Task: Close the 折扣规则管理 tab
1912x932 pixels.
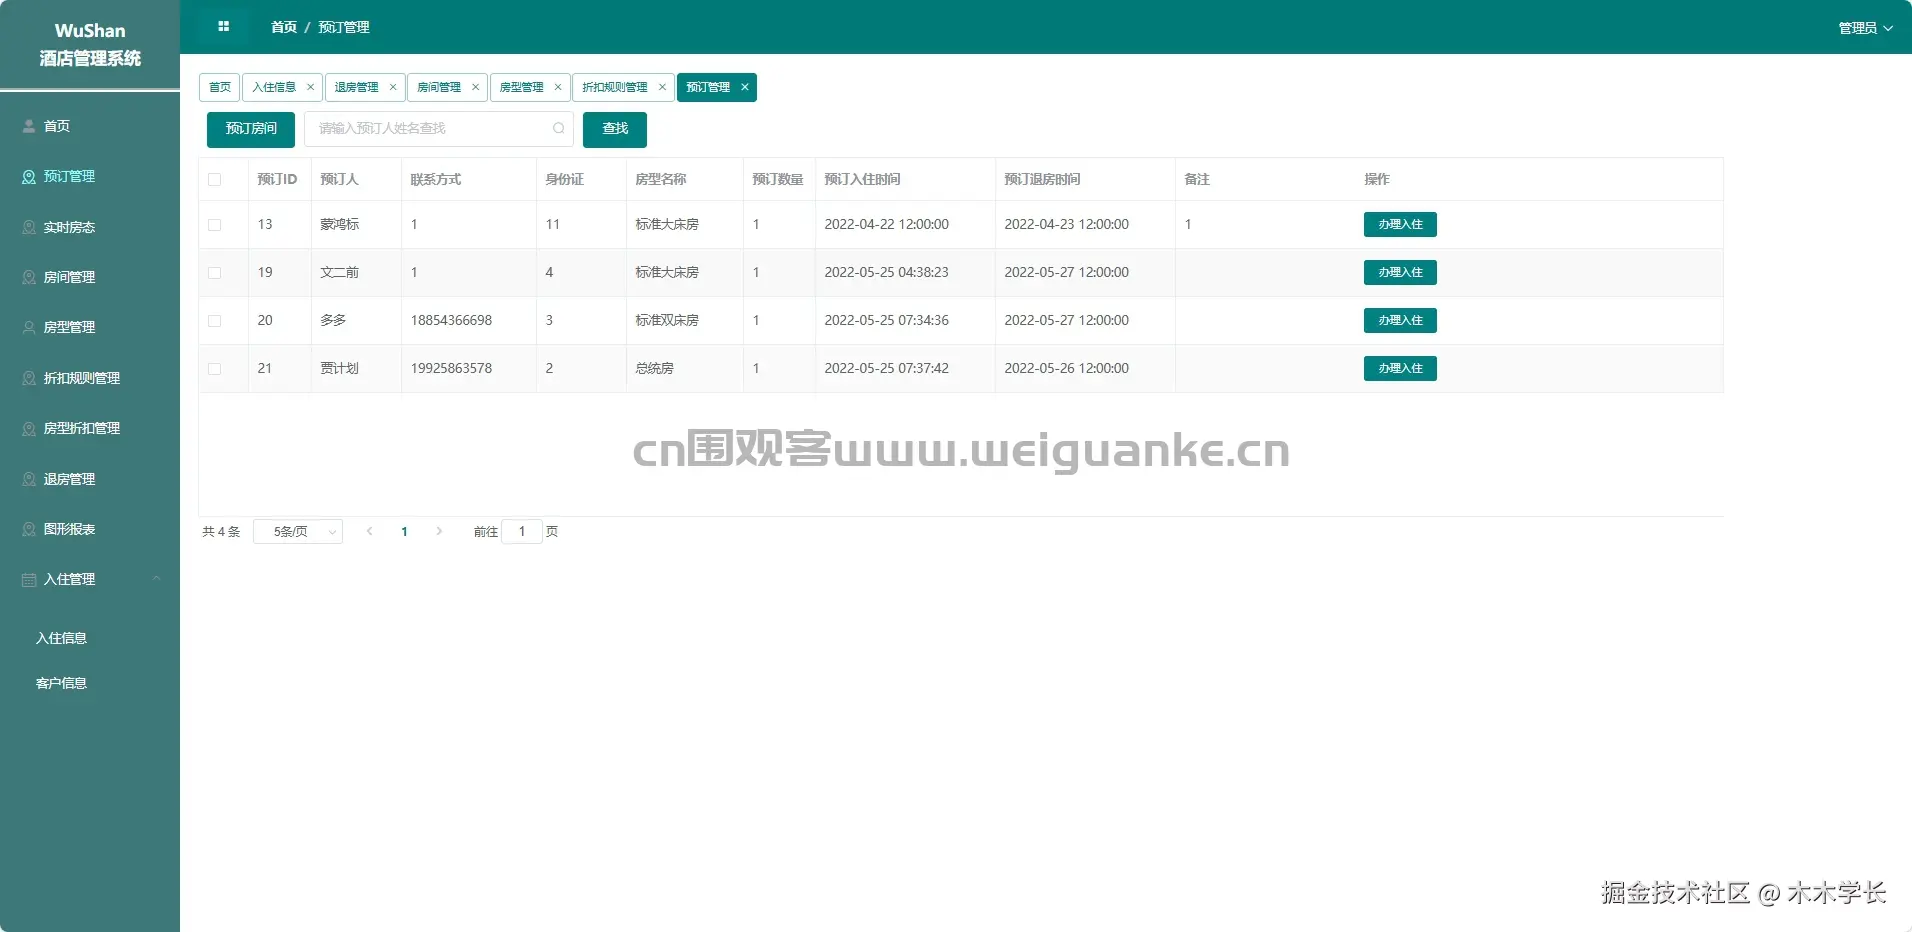Action: [662, 87]
